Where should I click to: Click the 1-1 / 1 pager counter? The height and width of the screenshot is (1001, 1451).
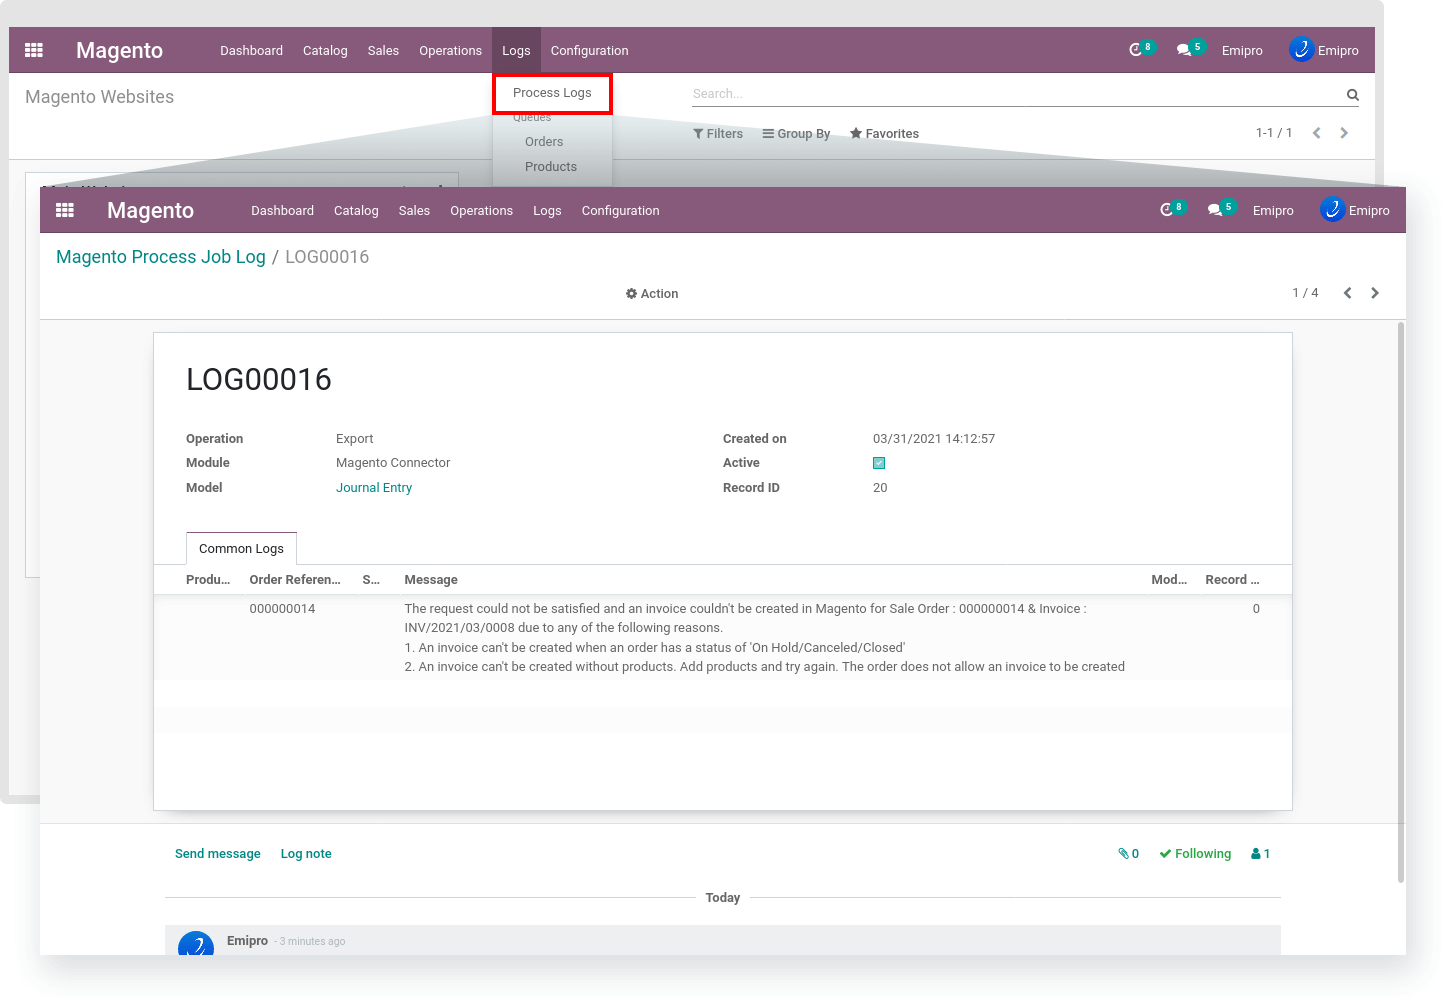[1274, 133]
